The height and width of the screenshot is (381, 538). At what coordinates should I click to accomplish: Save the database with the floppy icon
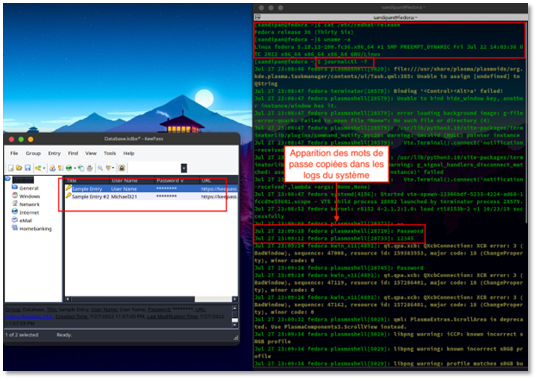(28, 168)
